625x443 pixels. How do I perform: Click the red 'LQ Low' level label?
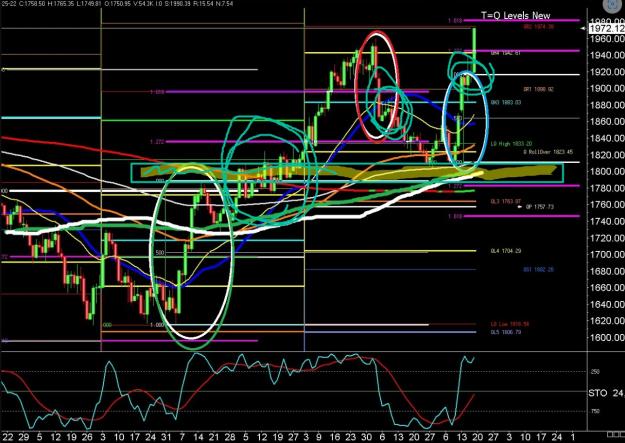pyautogui.click(x=510, y=324)
